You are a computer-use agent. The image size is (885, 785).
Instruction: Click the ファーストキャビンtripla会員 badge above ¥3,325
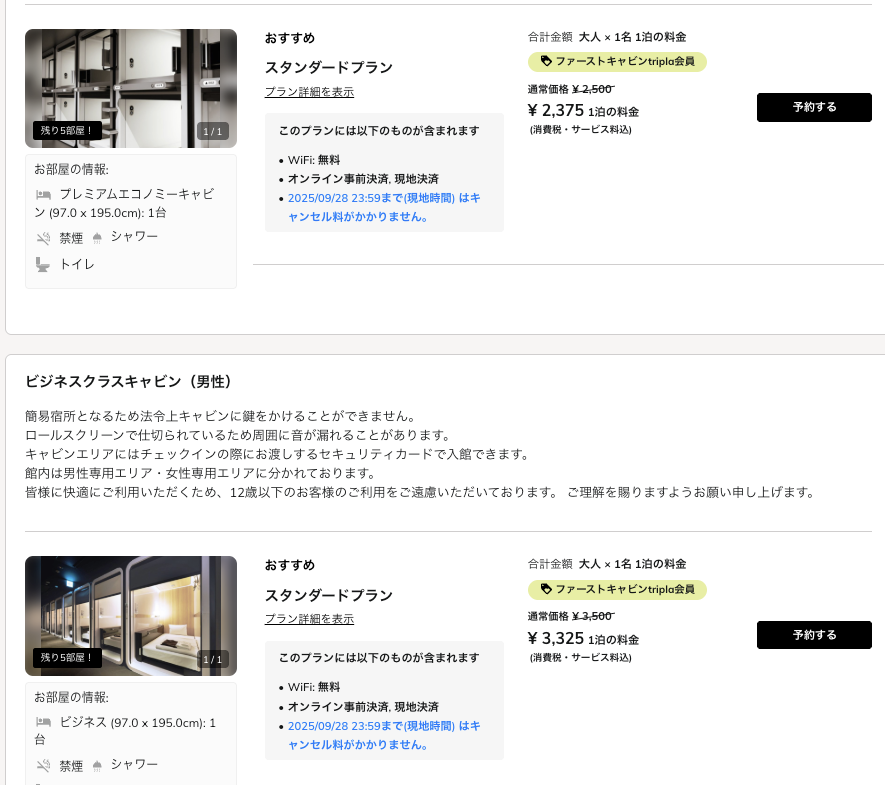coord(617,590)
